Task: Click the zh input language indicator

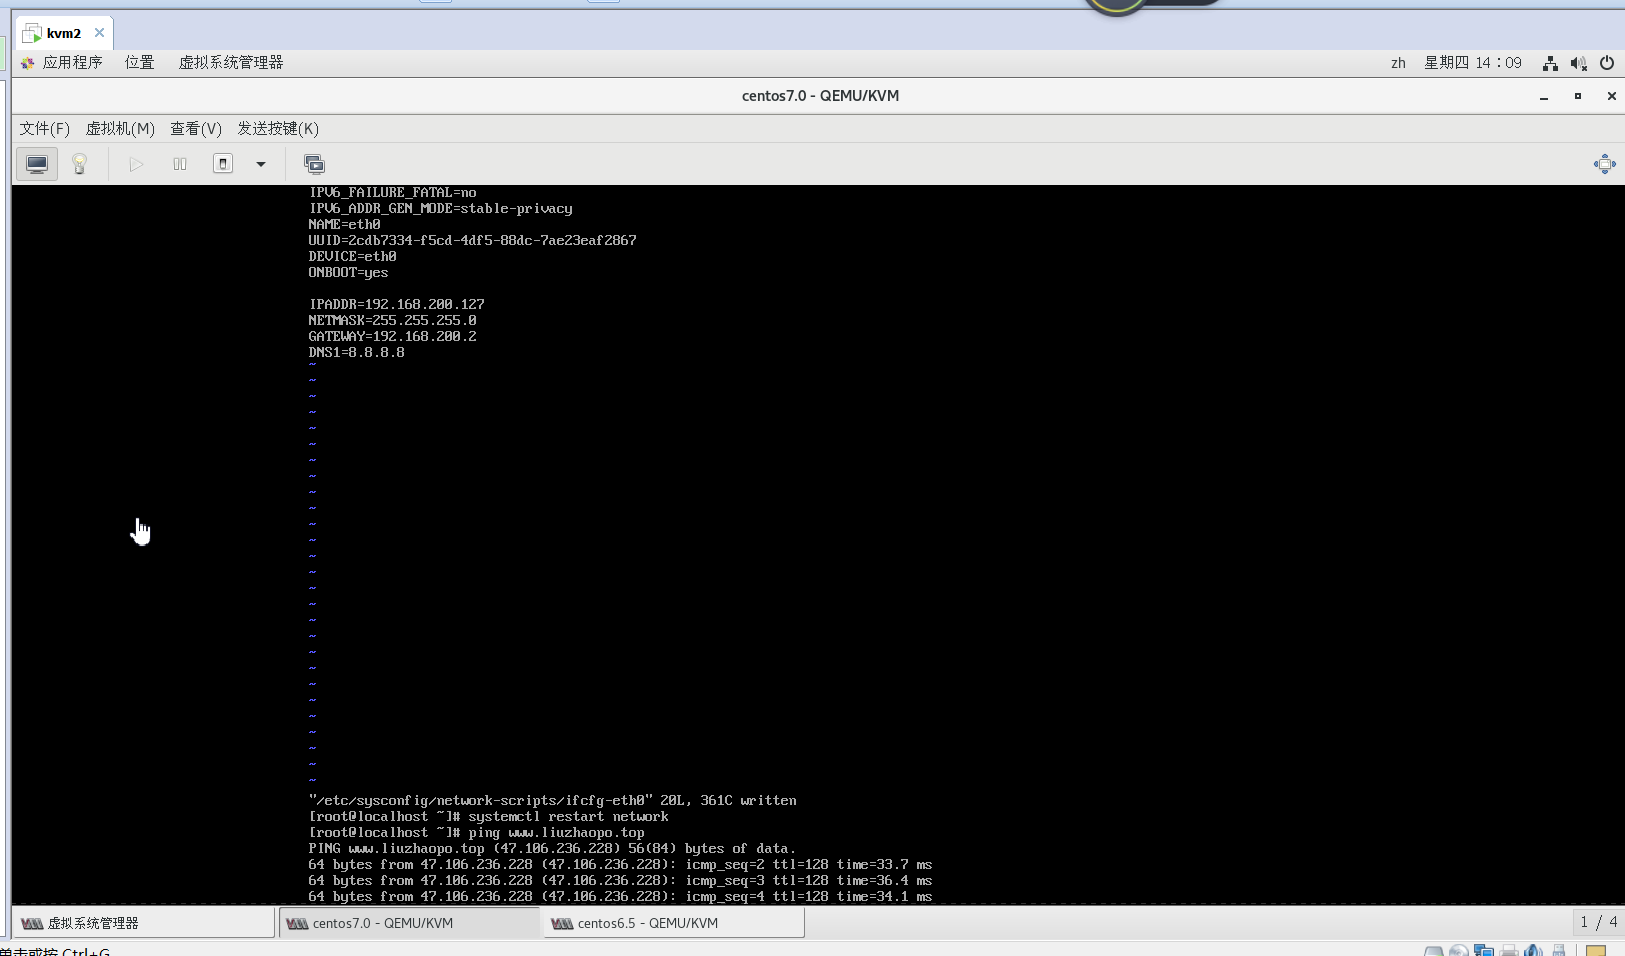Action: [1398, 63]
